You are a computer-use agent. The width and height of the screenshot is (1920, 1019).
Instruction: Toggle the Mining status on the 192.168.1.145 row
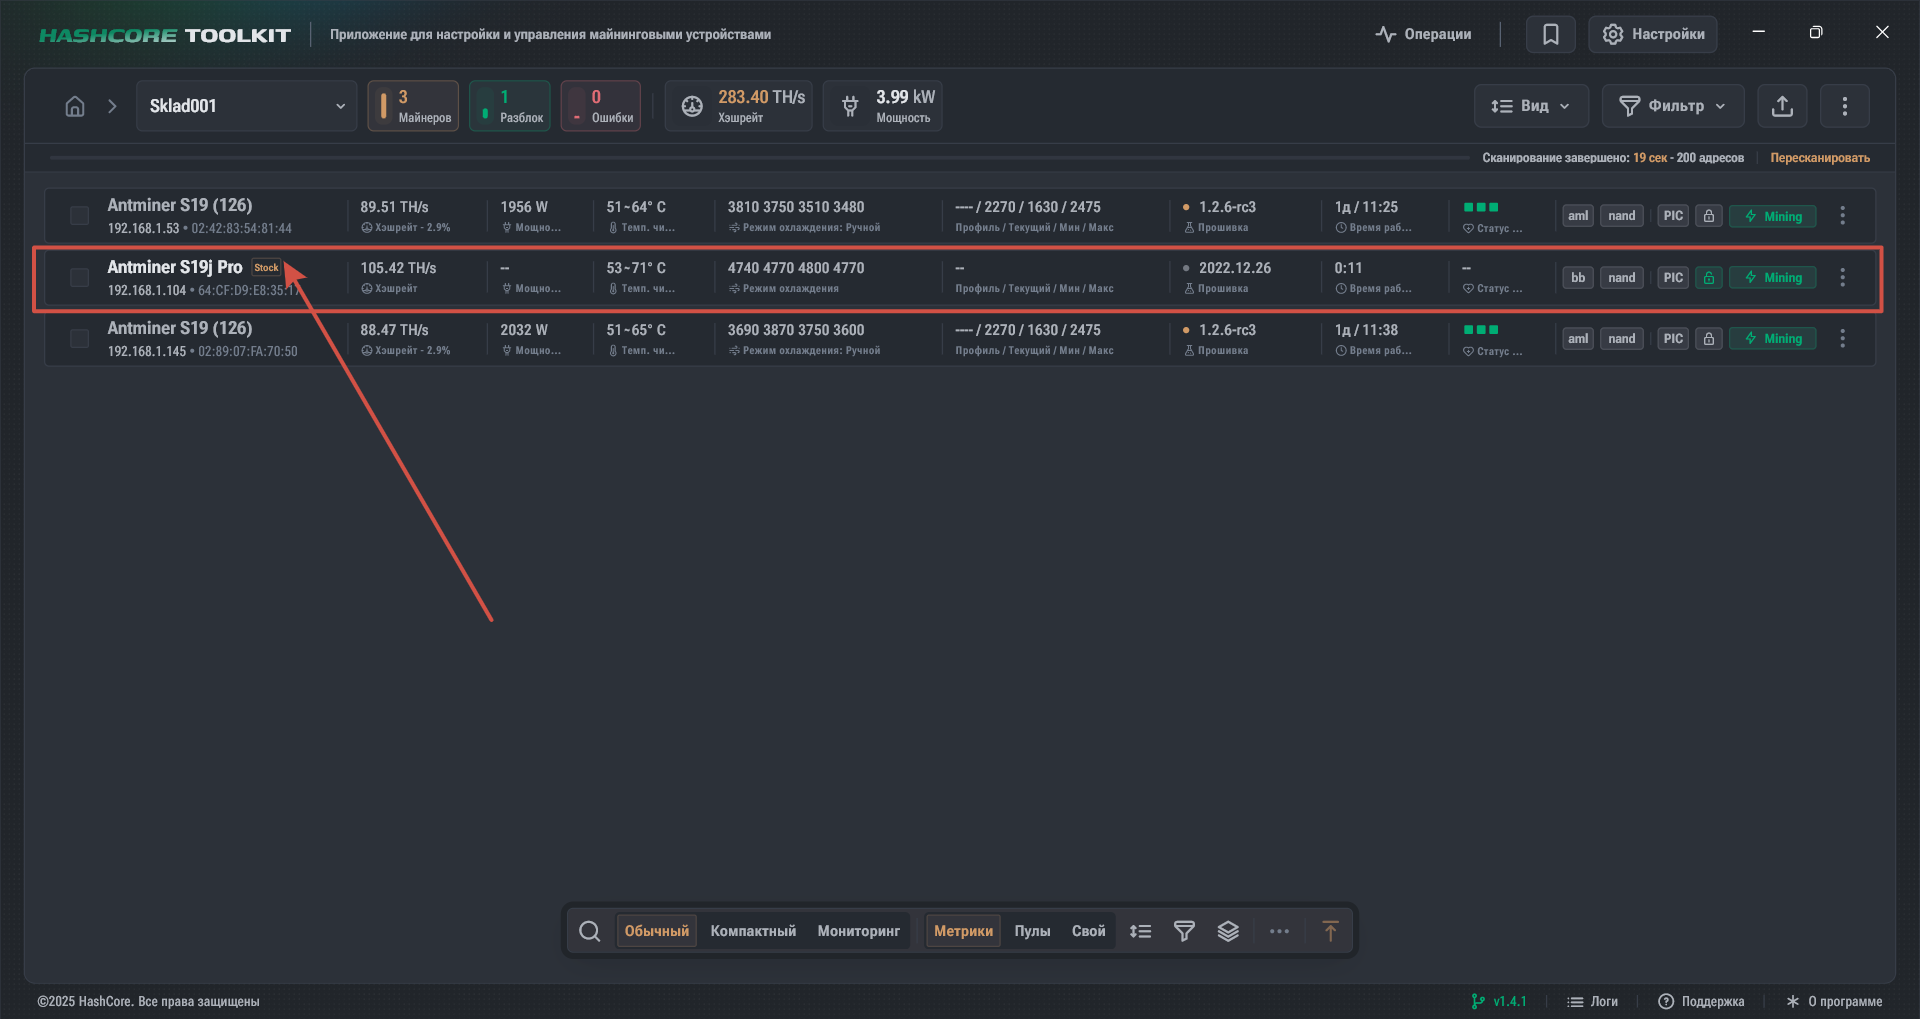1773,339
